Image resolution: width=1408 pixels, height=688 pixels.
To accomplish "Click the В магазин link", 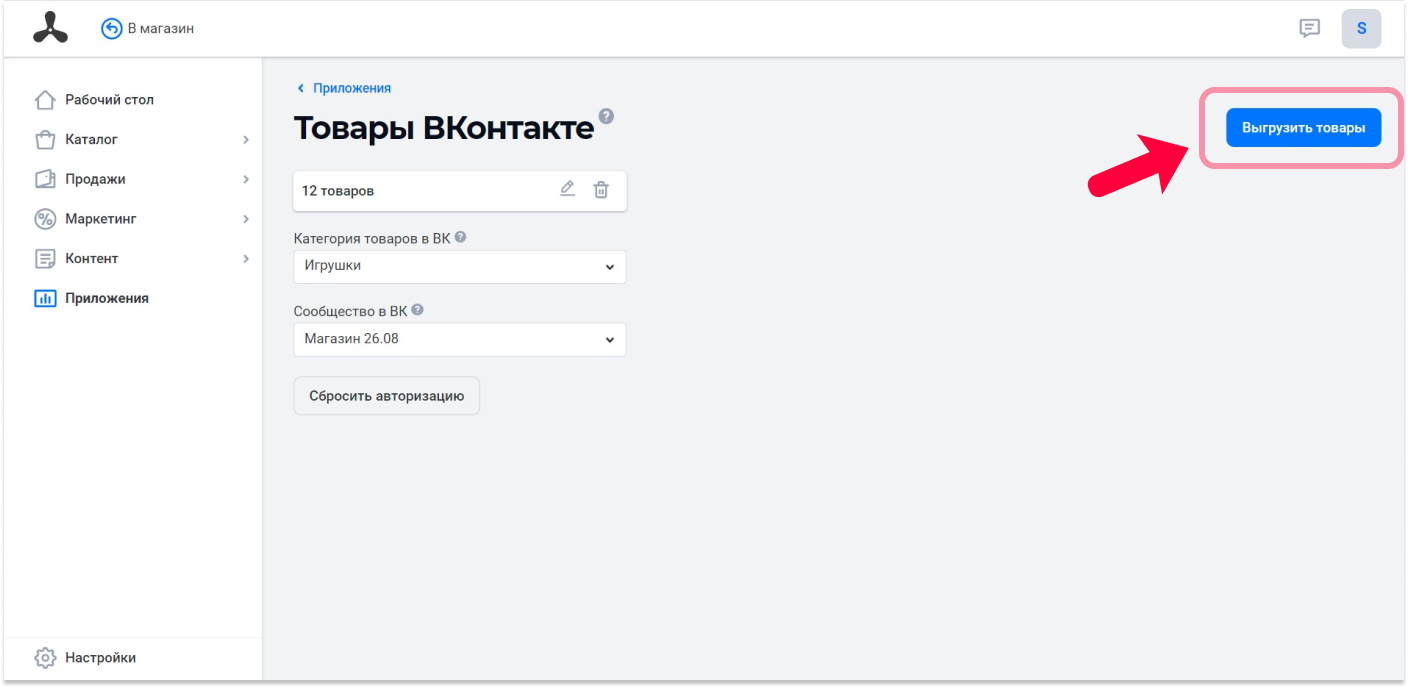I will pos(161,29).
